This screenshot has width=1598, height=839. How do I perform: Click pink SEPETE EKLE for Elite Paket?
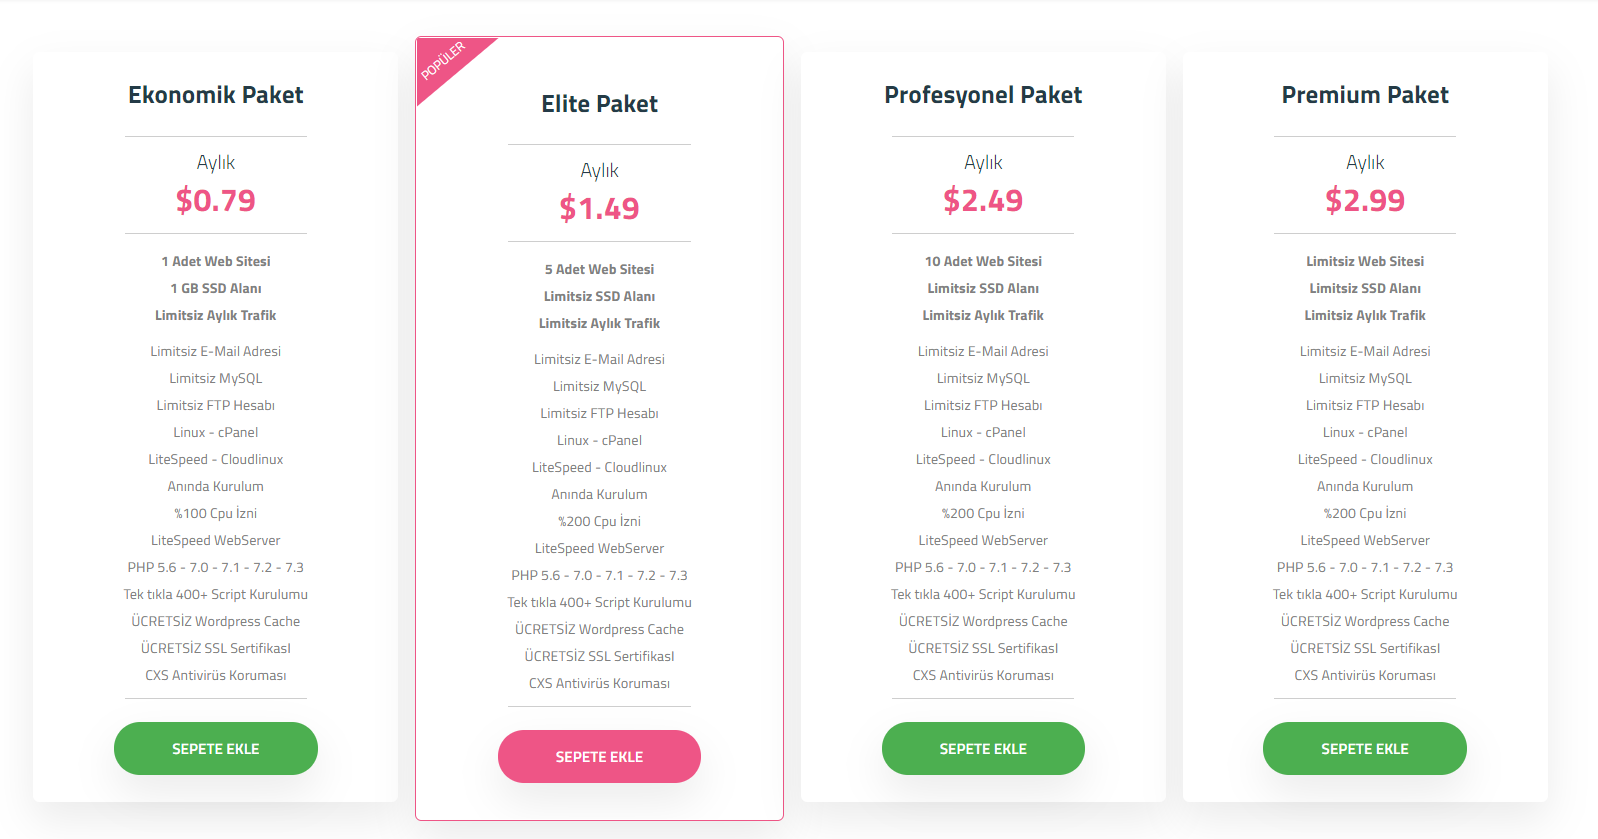pos(599,756)
